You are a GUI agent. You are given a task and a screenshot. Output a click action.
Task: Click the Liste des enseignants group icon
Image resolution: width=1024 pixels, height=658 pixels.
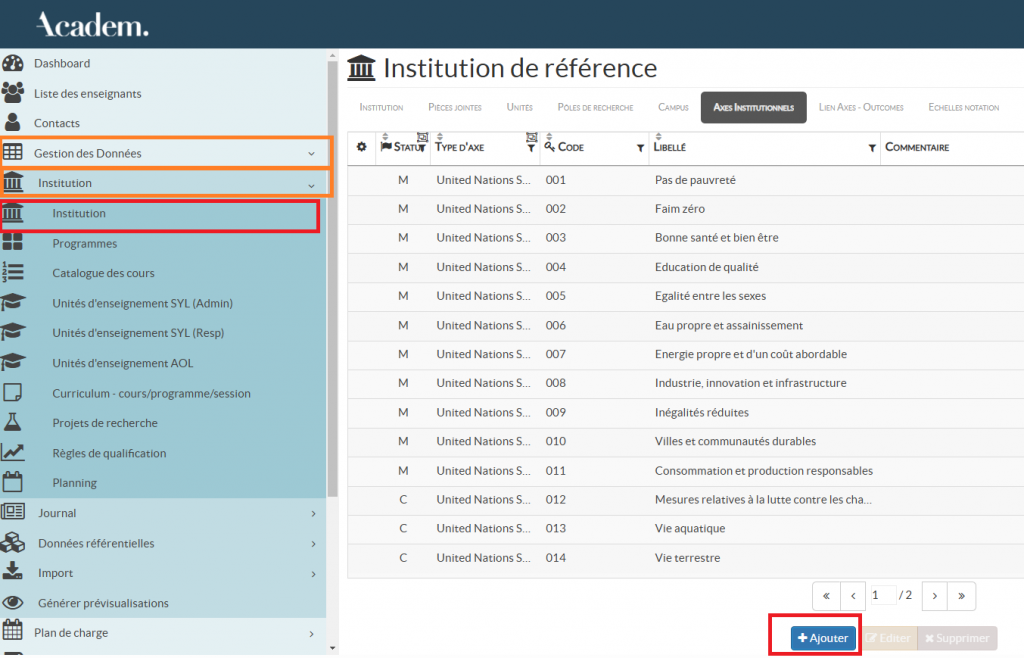[13, 93]
